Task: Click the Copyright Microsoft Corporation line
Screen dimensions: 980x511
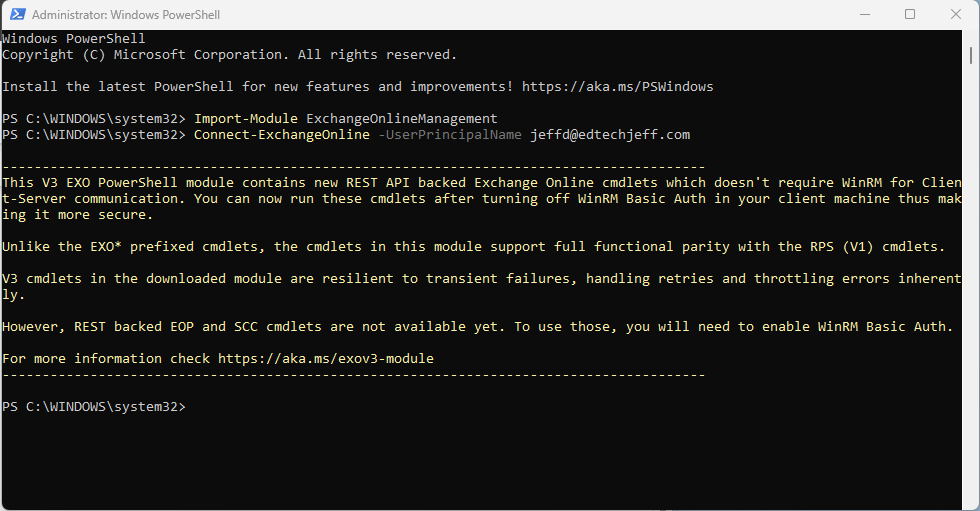Action: (x=229, y=55)
